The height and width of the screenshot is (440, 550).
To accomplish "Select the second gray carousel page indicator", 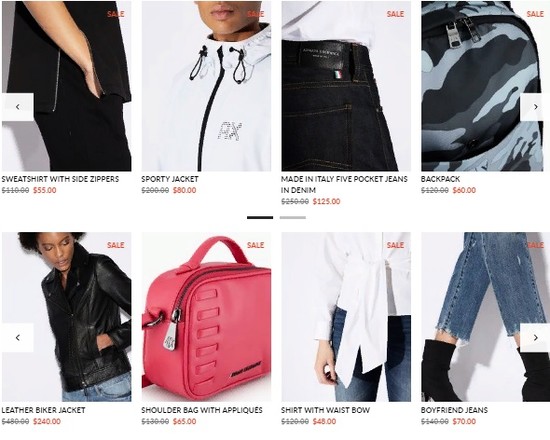I will coord(293,218).
